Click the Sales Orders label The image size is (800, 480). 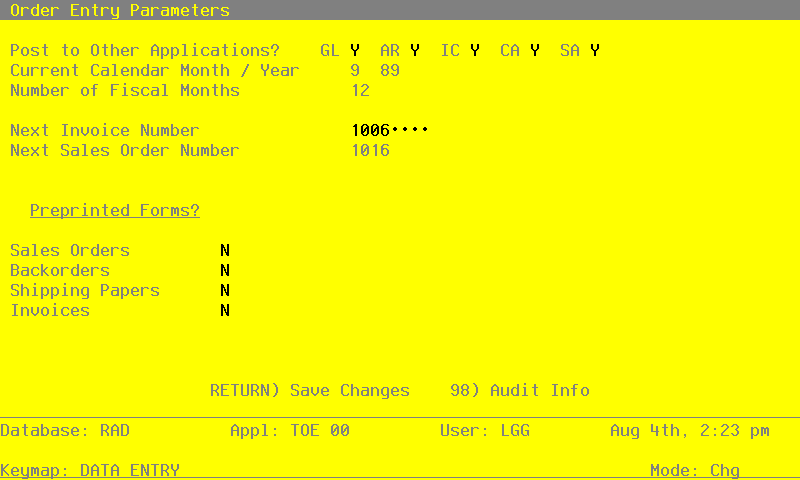(x=70, y=250)
